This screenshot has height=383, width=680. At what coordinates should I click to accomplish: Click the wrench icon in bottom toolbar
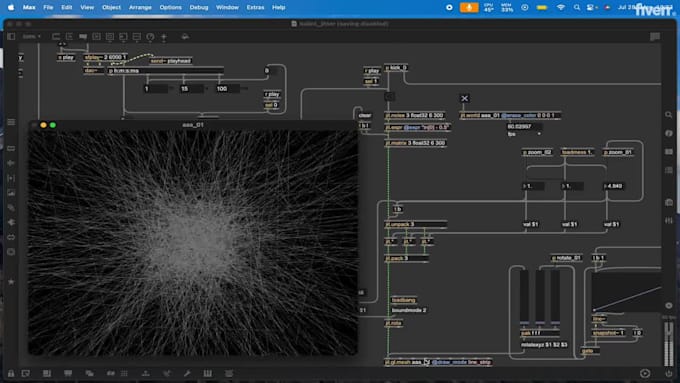click(x=187, y=373)
